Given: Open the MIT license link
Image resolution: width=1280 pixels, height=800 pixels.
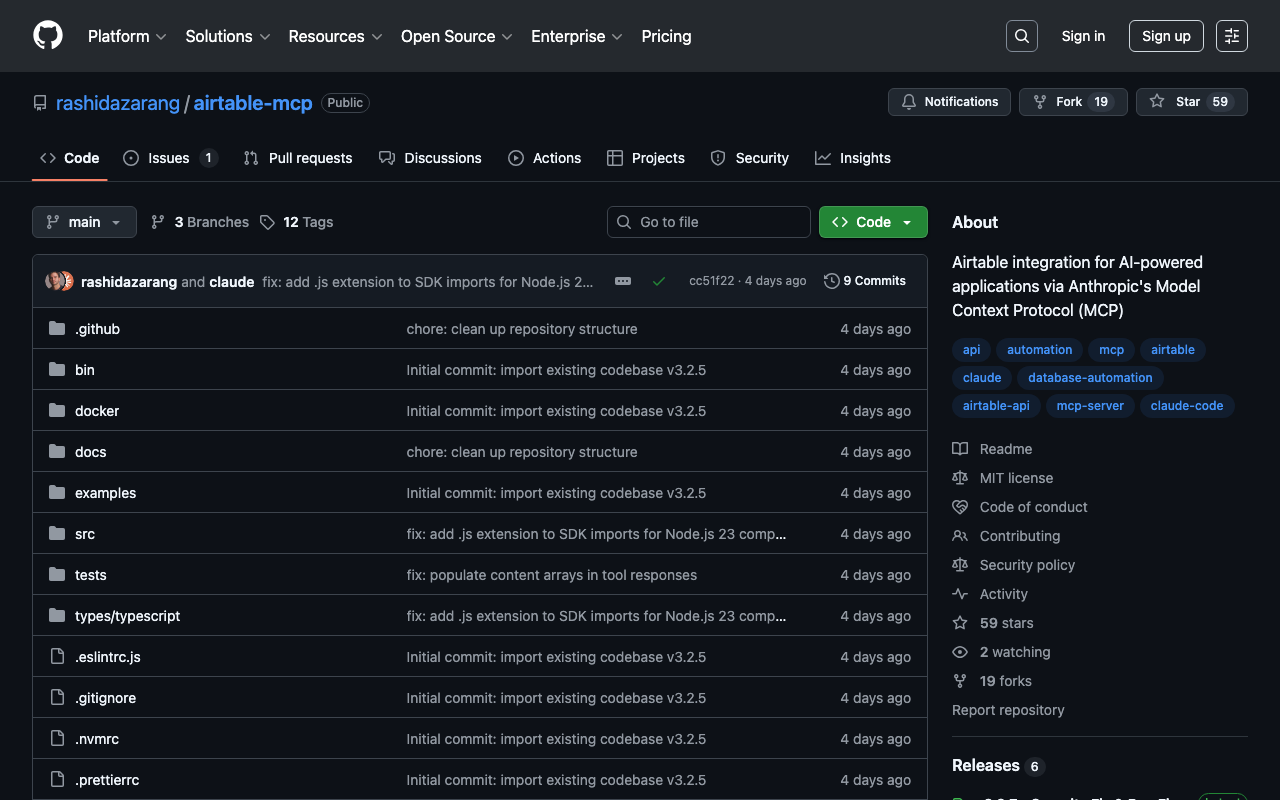Looking at the screenshot, I should [1016, 478].
